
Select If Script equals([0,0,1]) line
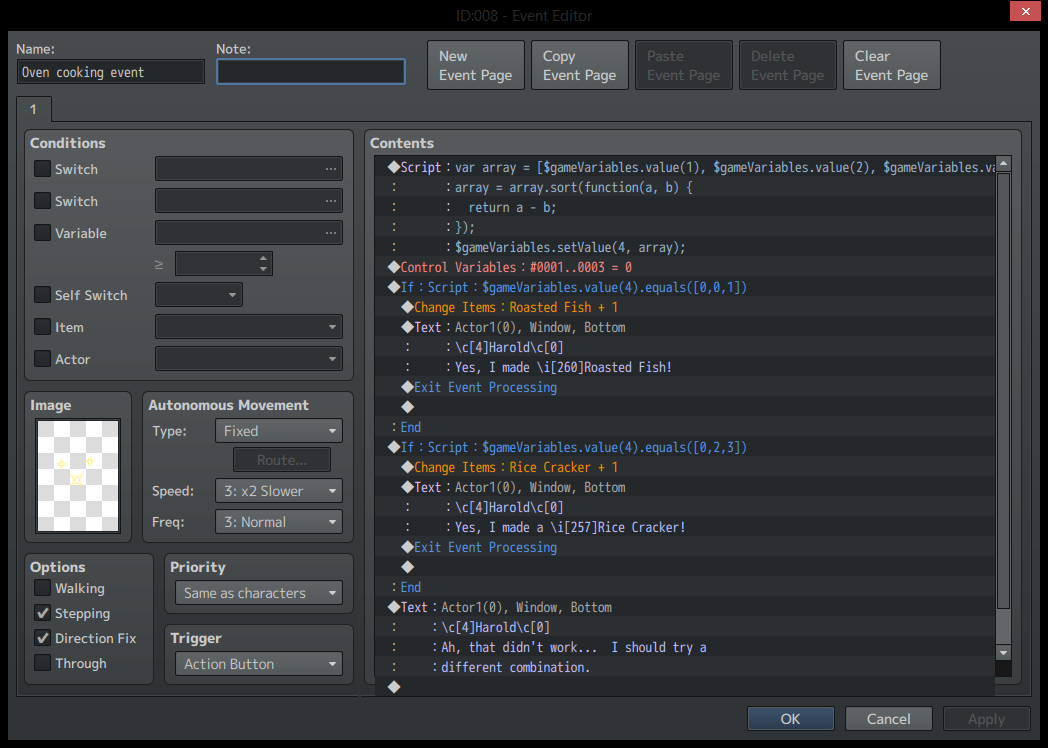(x=685, y=287)
